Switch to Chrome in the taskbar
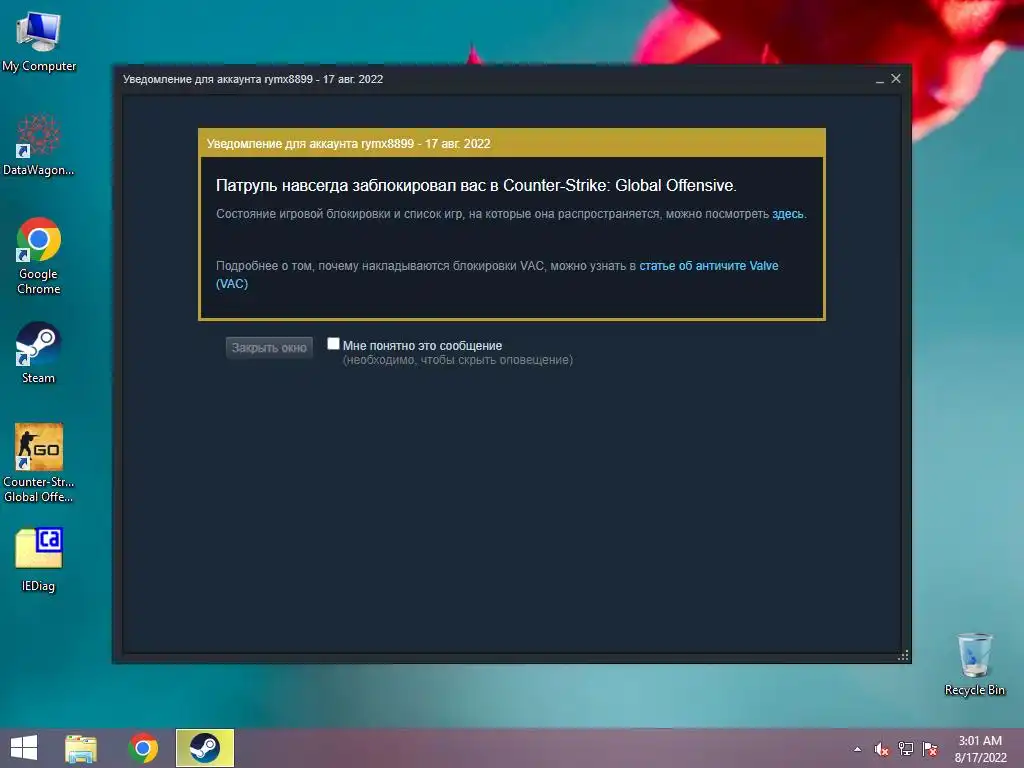1024x768 pixels. 143,748
